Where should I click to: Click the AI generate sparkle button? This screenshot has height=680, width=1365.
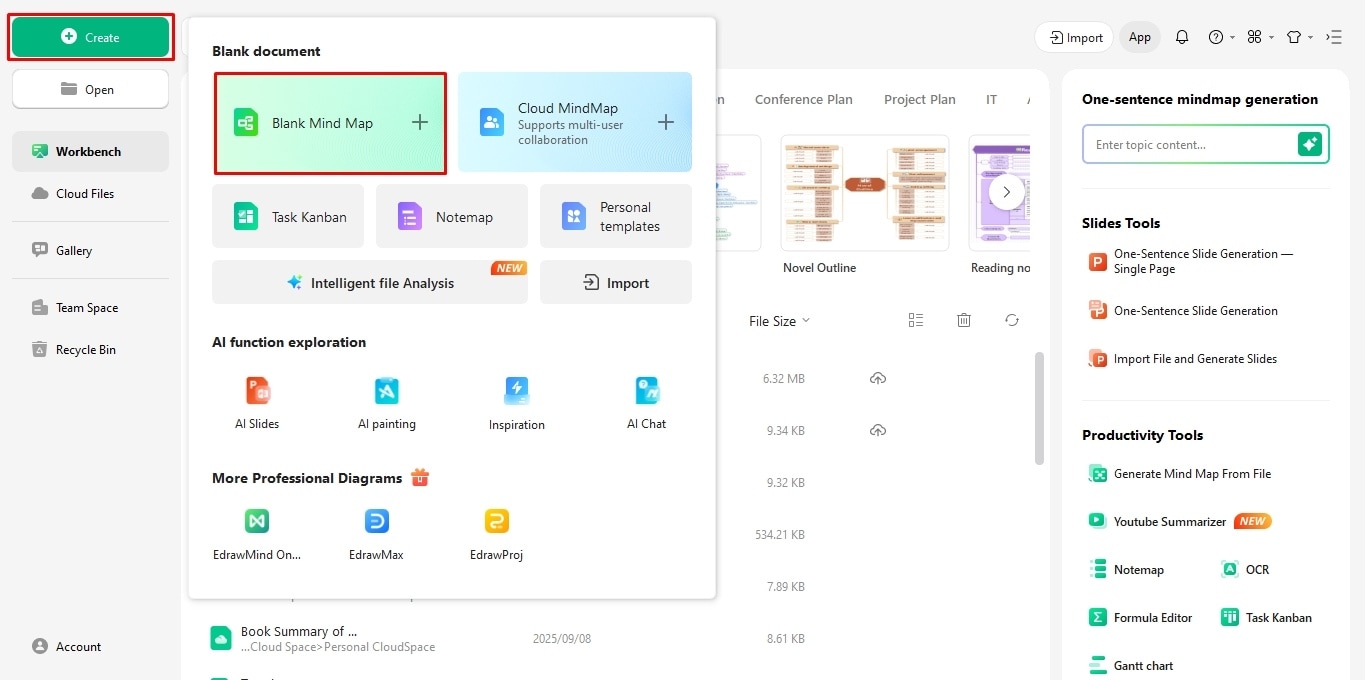click(x=1310, y=144)
